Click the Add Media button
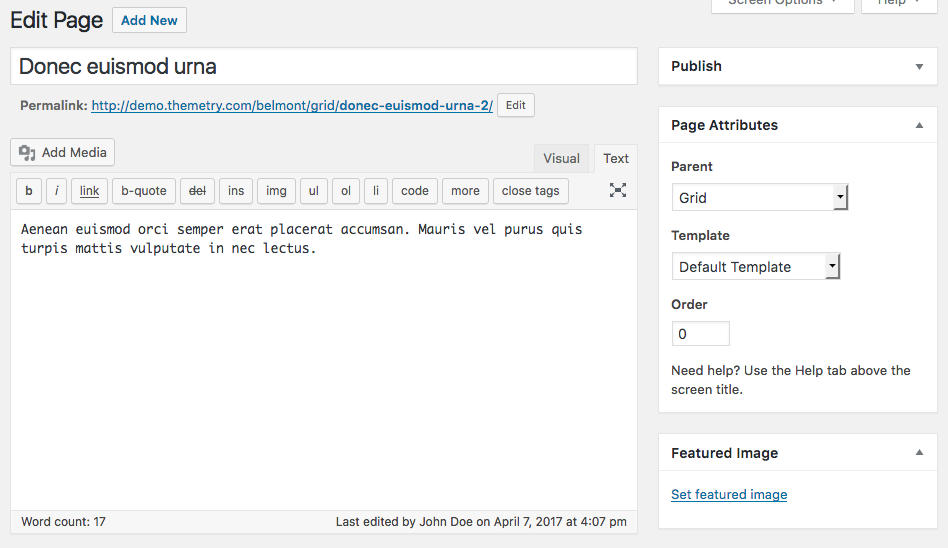This screenshot has height=548, width=948. tap(63, 153)
